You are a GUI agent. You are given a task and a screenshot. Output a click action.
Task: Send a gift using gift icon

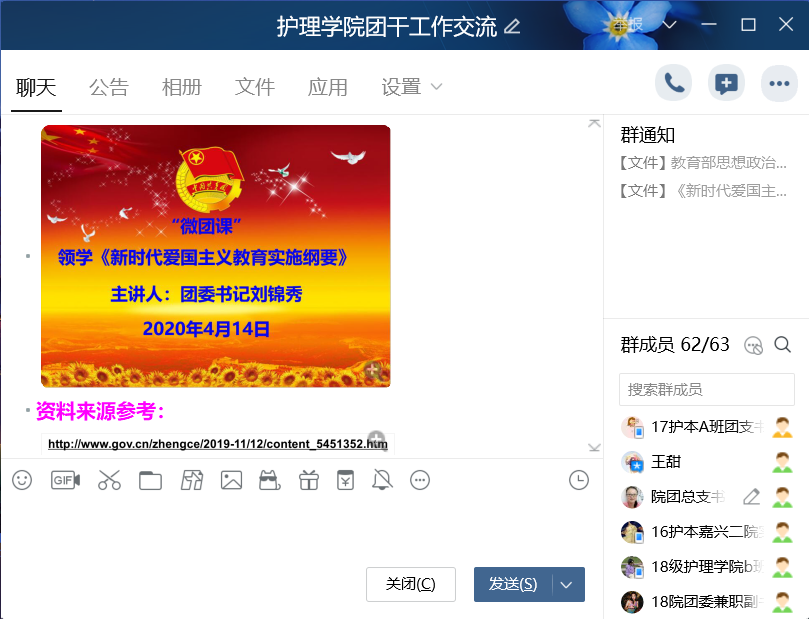309,480
